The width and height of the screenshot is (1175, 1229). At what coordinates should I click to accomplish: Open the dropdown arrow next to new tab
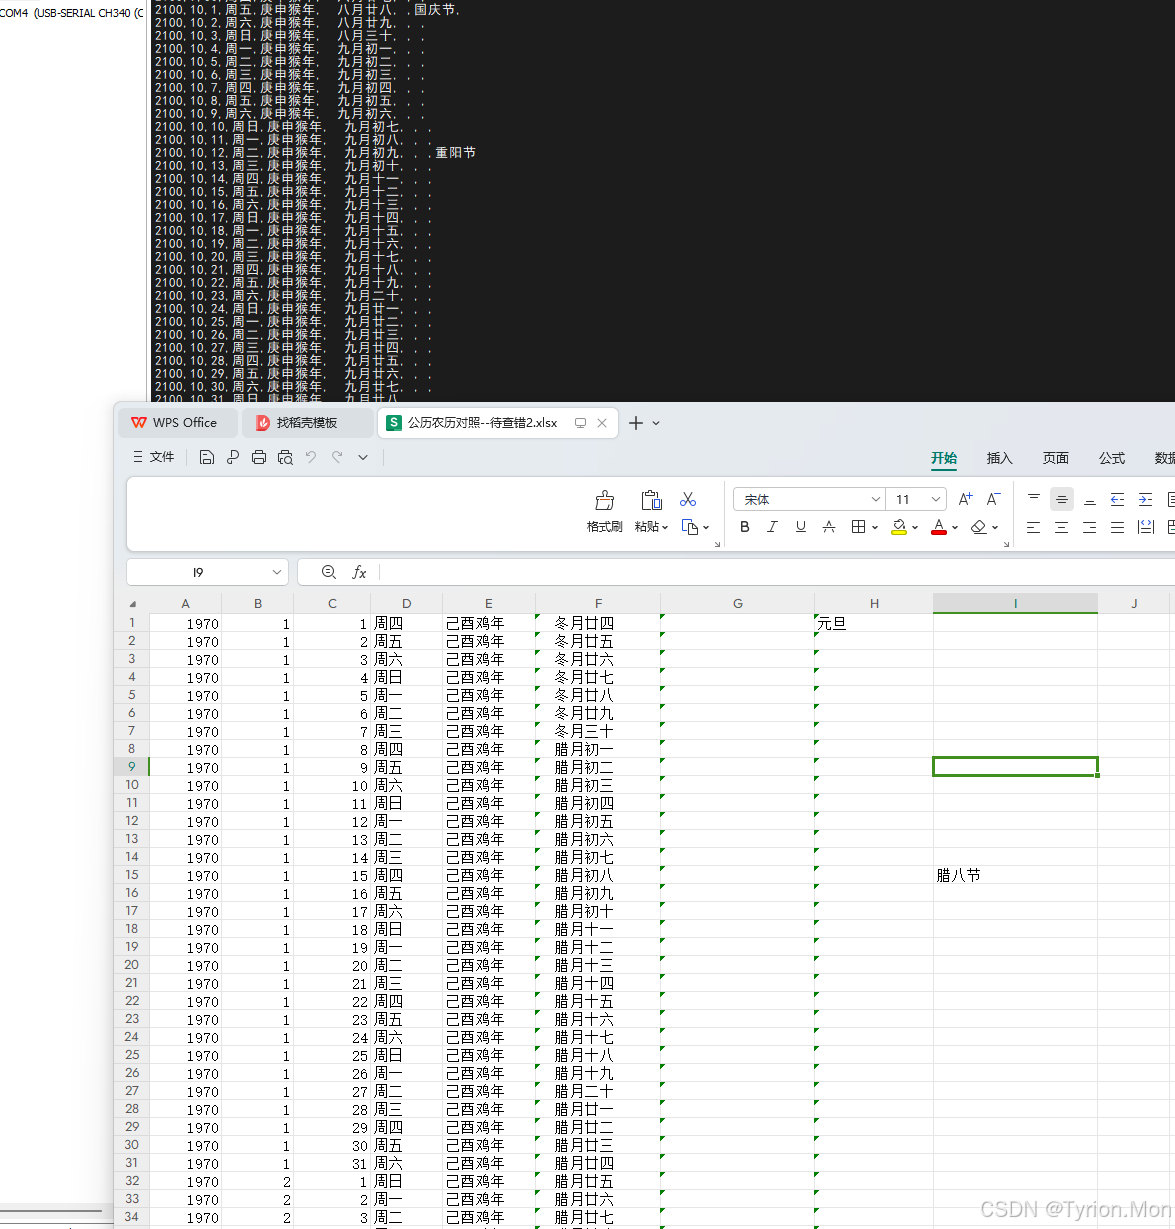point(656,423)
